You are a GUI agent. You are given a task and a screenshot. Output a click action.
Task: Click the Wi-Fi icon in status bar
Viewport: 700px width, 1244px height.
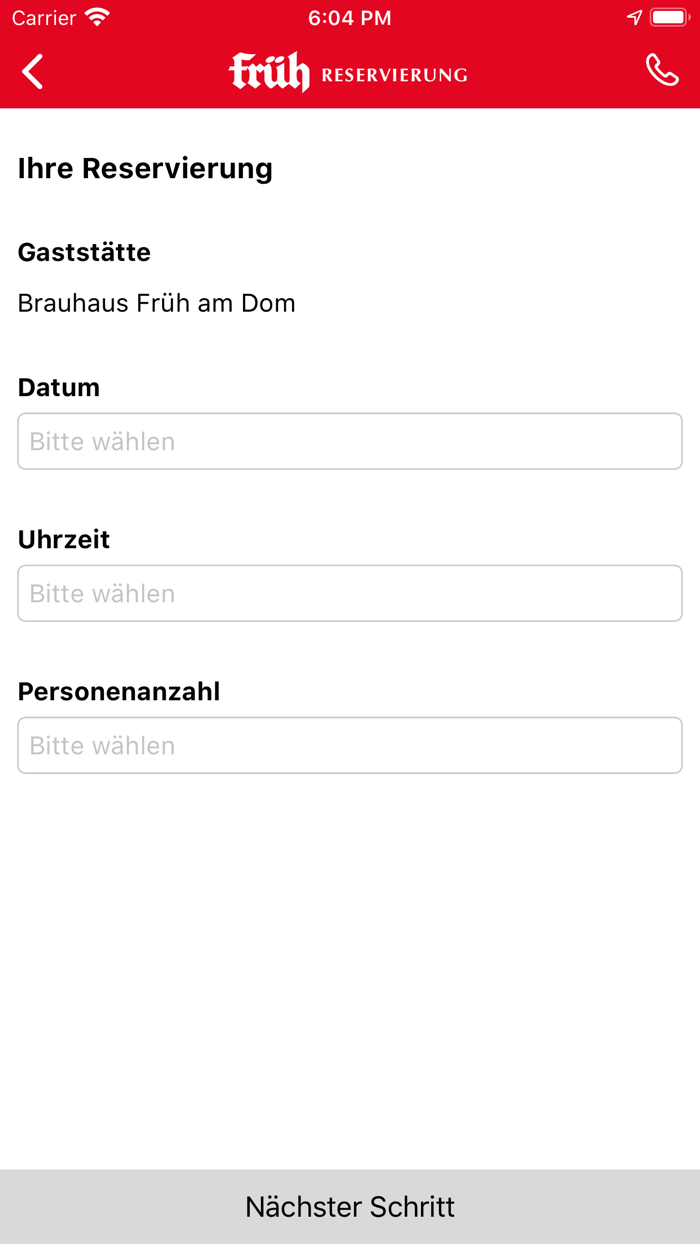pyautogui.click(x=96, y=17)
